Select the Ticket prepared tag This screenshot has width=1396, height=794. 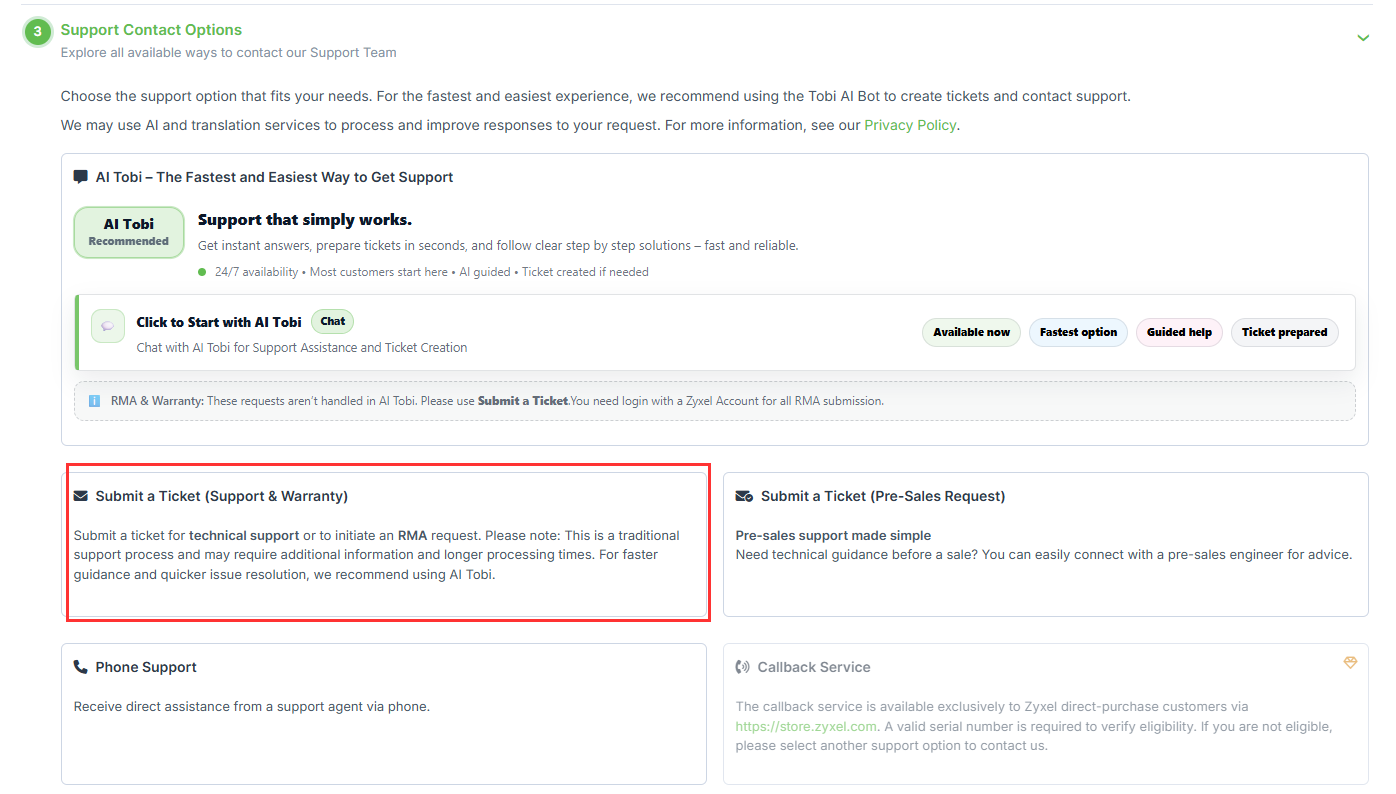1284,332
